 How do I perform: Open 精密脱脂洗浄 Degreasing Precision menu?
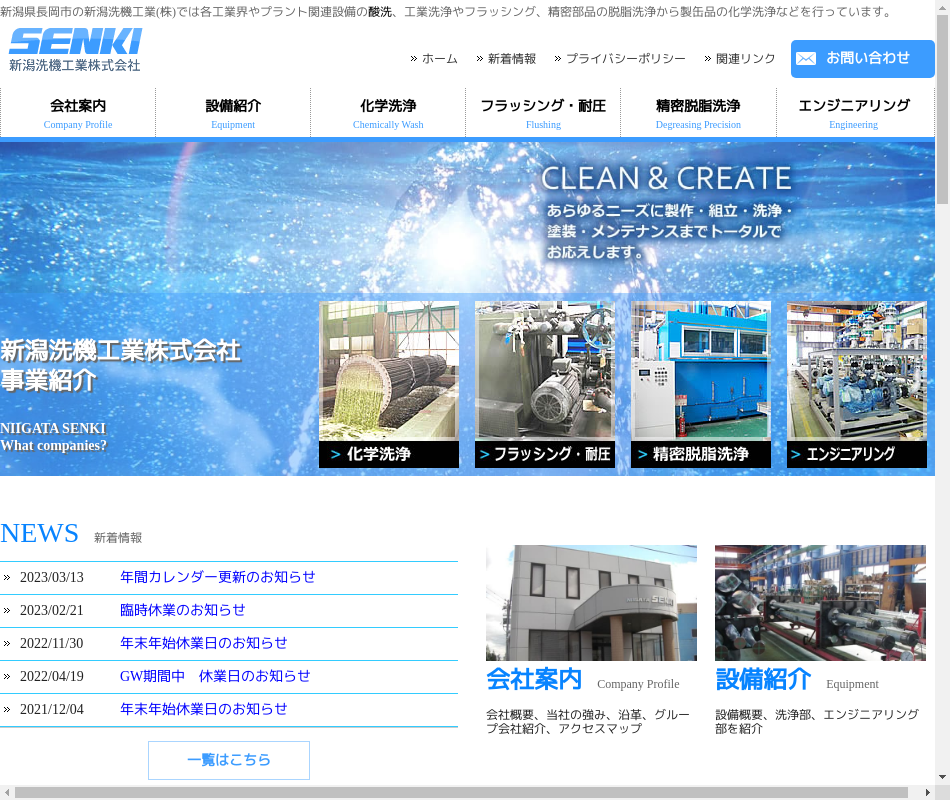698,113
